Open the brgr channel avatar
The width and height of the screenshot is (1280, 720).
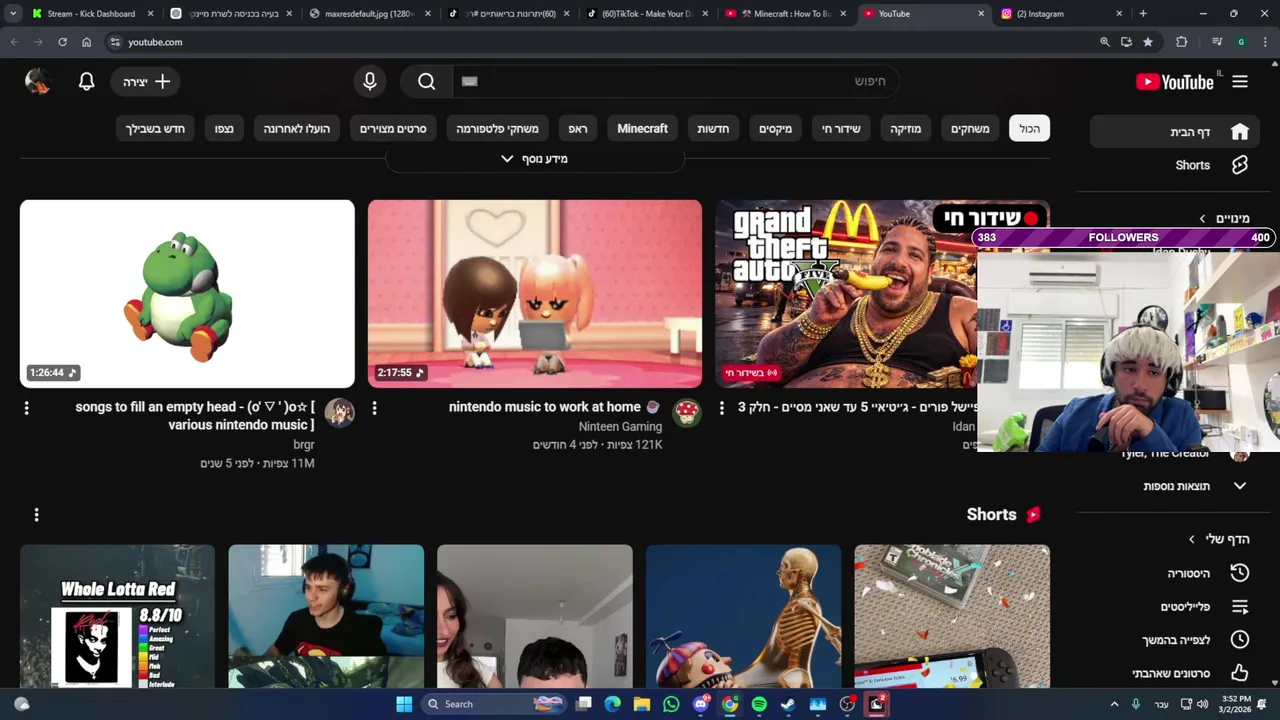click(x=339, y=412)
